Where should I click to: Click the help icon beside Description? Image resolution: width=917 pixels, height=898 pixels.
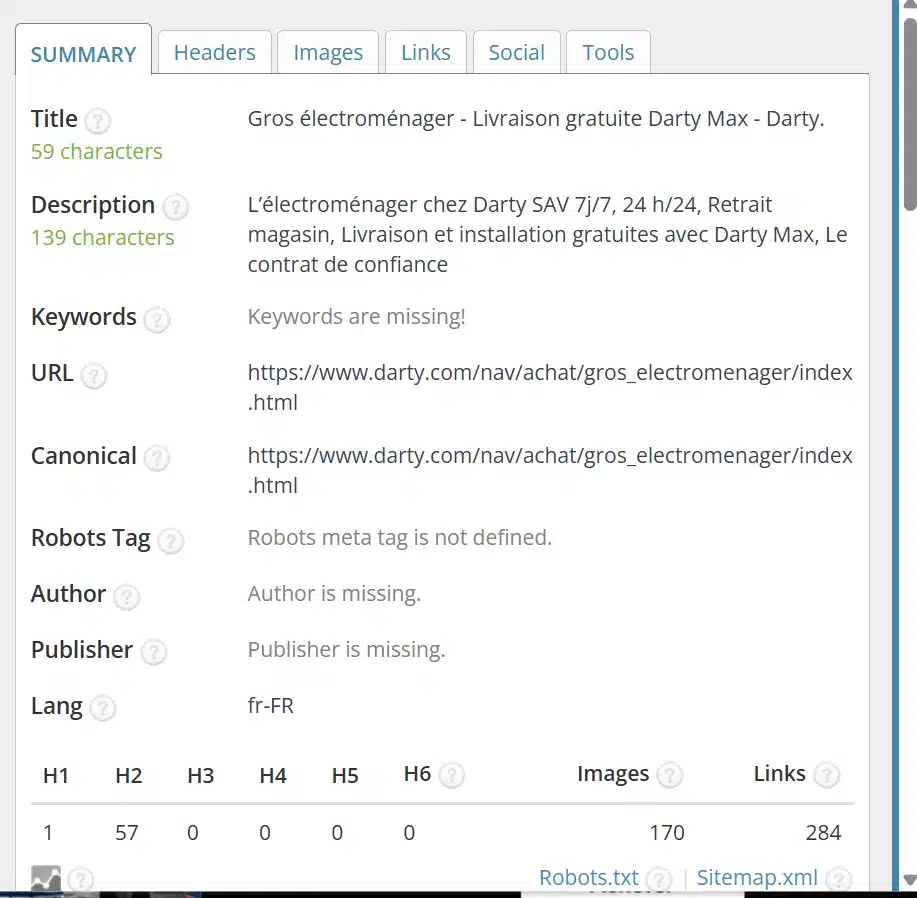coord(175,207)
